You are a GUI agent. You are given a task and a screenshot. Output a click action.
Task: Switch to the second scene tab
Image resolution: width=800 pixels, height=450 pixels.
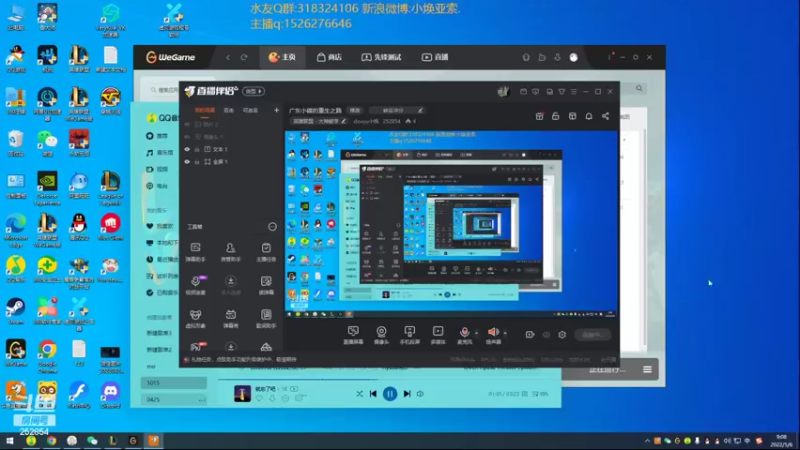click(x=229, y=110)
